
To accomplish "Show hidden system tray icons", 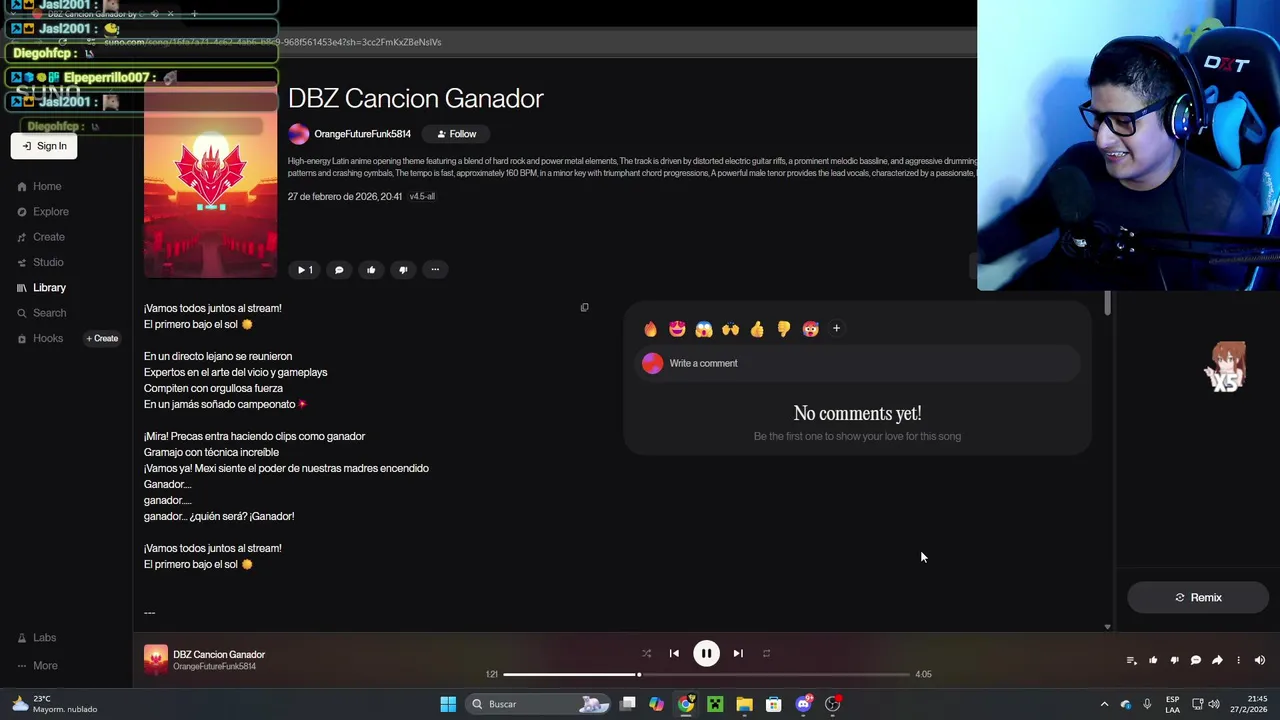I will (1104, 704).
